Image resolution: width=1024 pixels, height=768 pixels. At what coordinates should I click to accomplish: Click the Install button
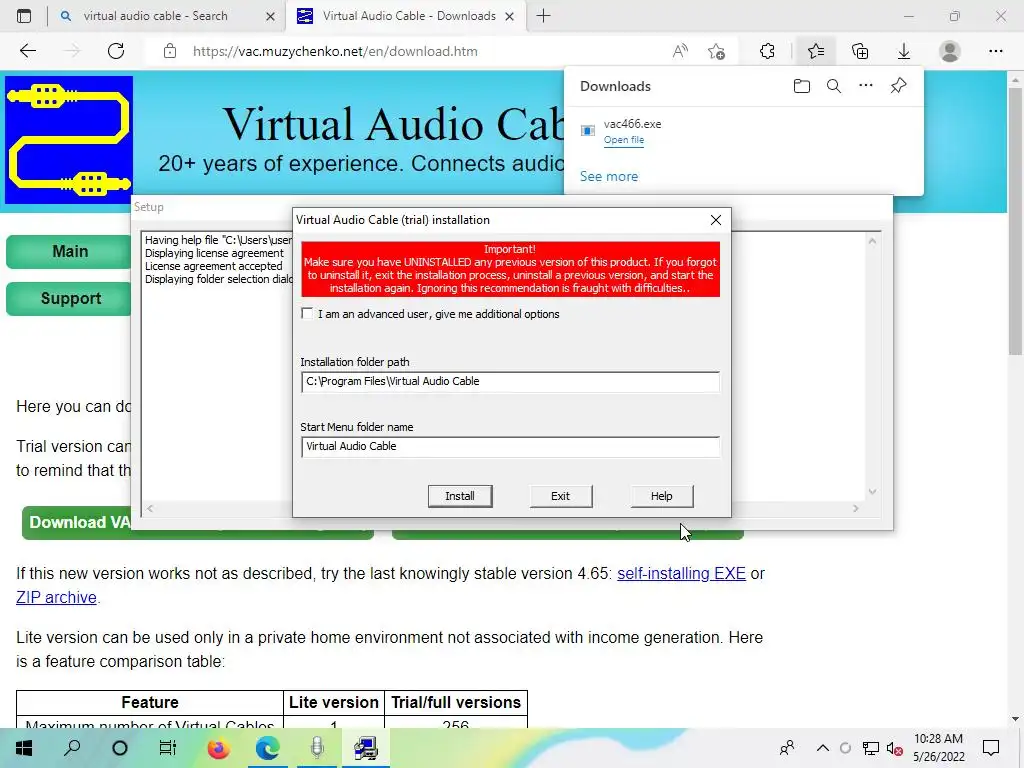tap(460, 496)
